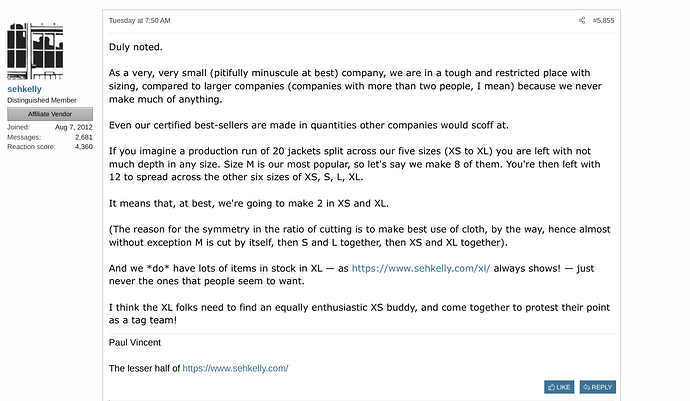The width and height of the screenshot is (690, 401).
Task: Click the Paul Vincent signature name
Action: 135,342
